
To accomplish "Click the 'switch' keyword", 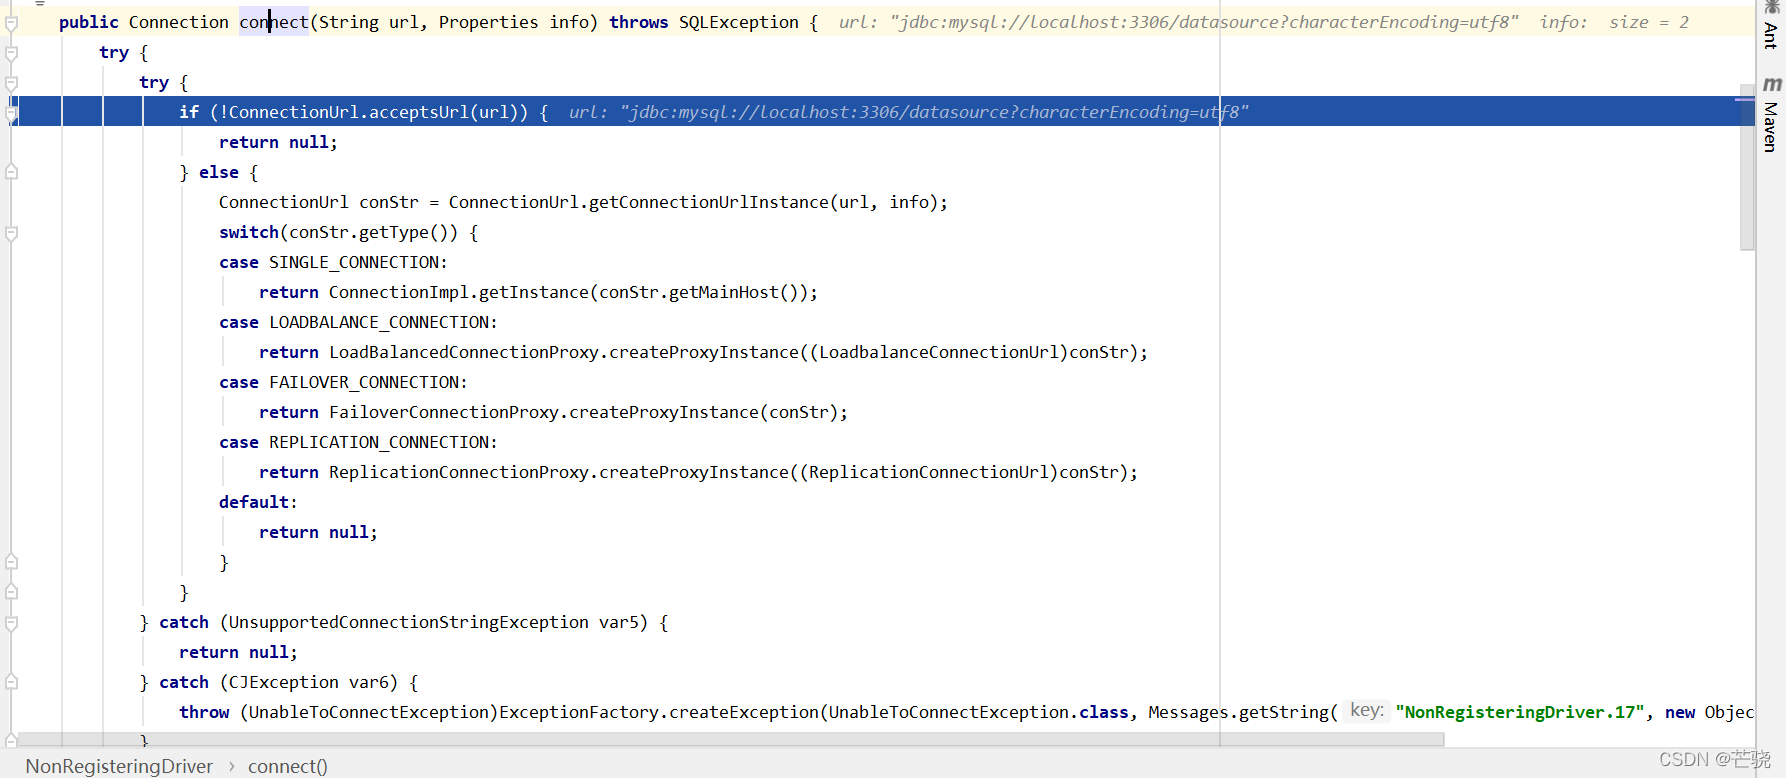I will tap(249, 232).
